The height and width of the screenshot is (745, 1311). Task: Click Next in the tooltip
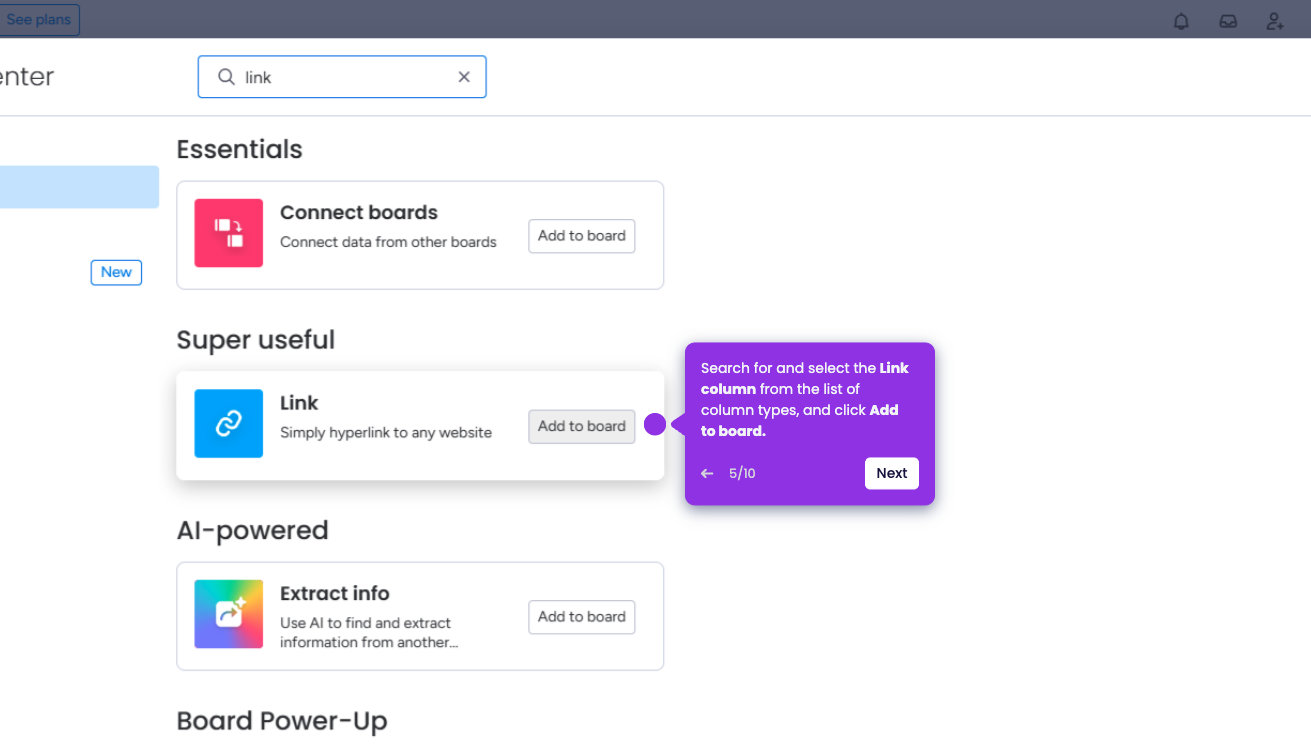(892, 474)
